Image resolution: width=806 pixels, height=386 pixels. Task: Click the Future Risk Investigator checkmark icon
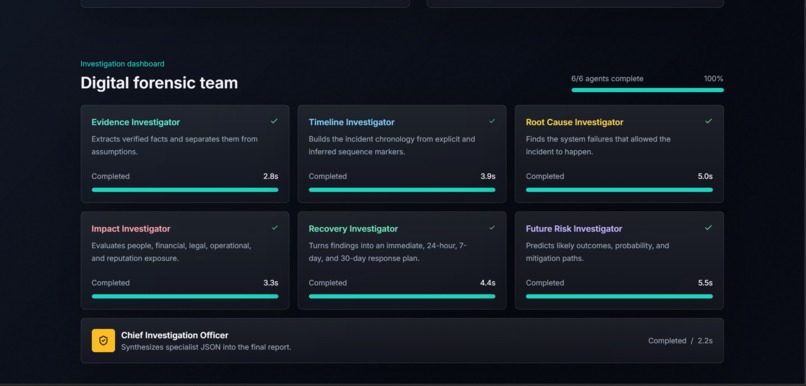(709, 228)
